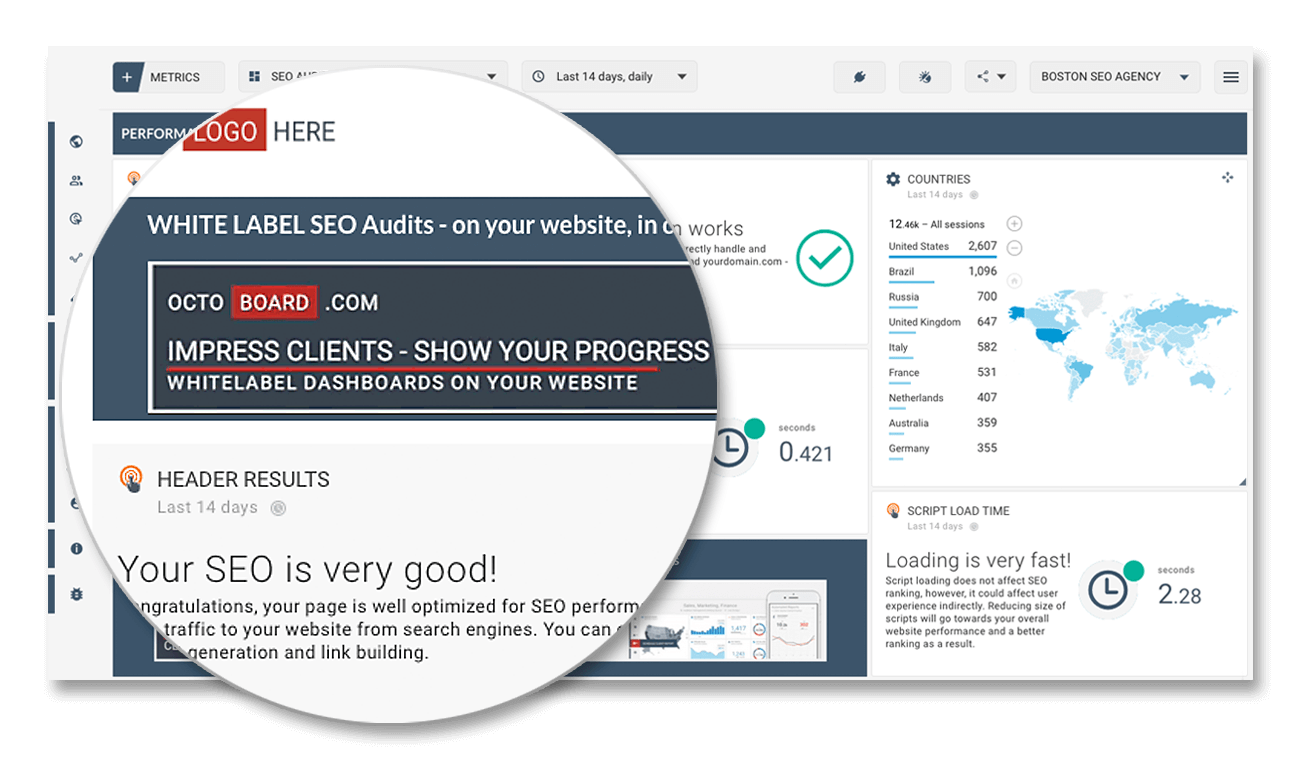Click the clock icon beside 0.421 seconds

click(731, 447)
